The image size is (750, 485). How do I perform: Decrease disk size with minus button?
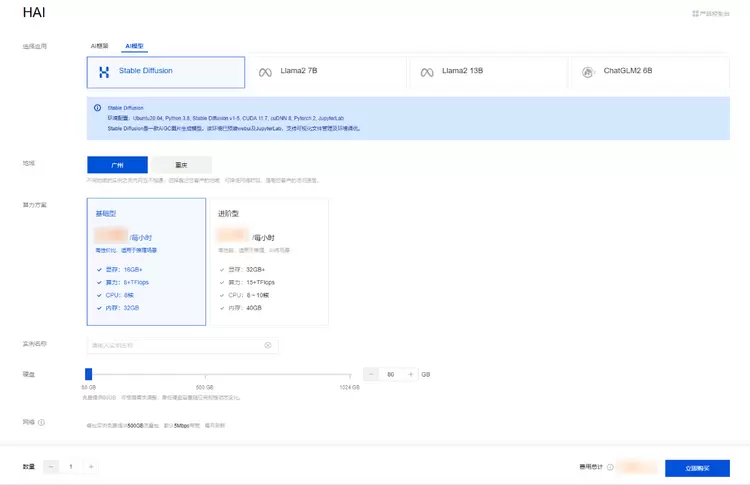tap(371, 374)
